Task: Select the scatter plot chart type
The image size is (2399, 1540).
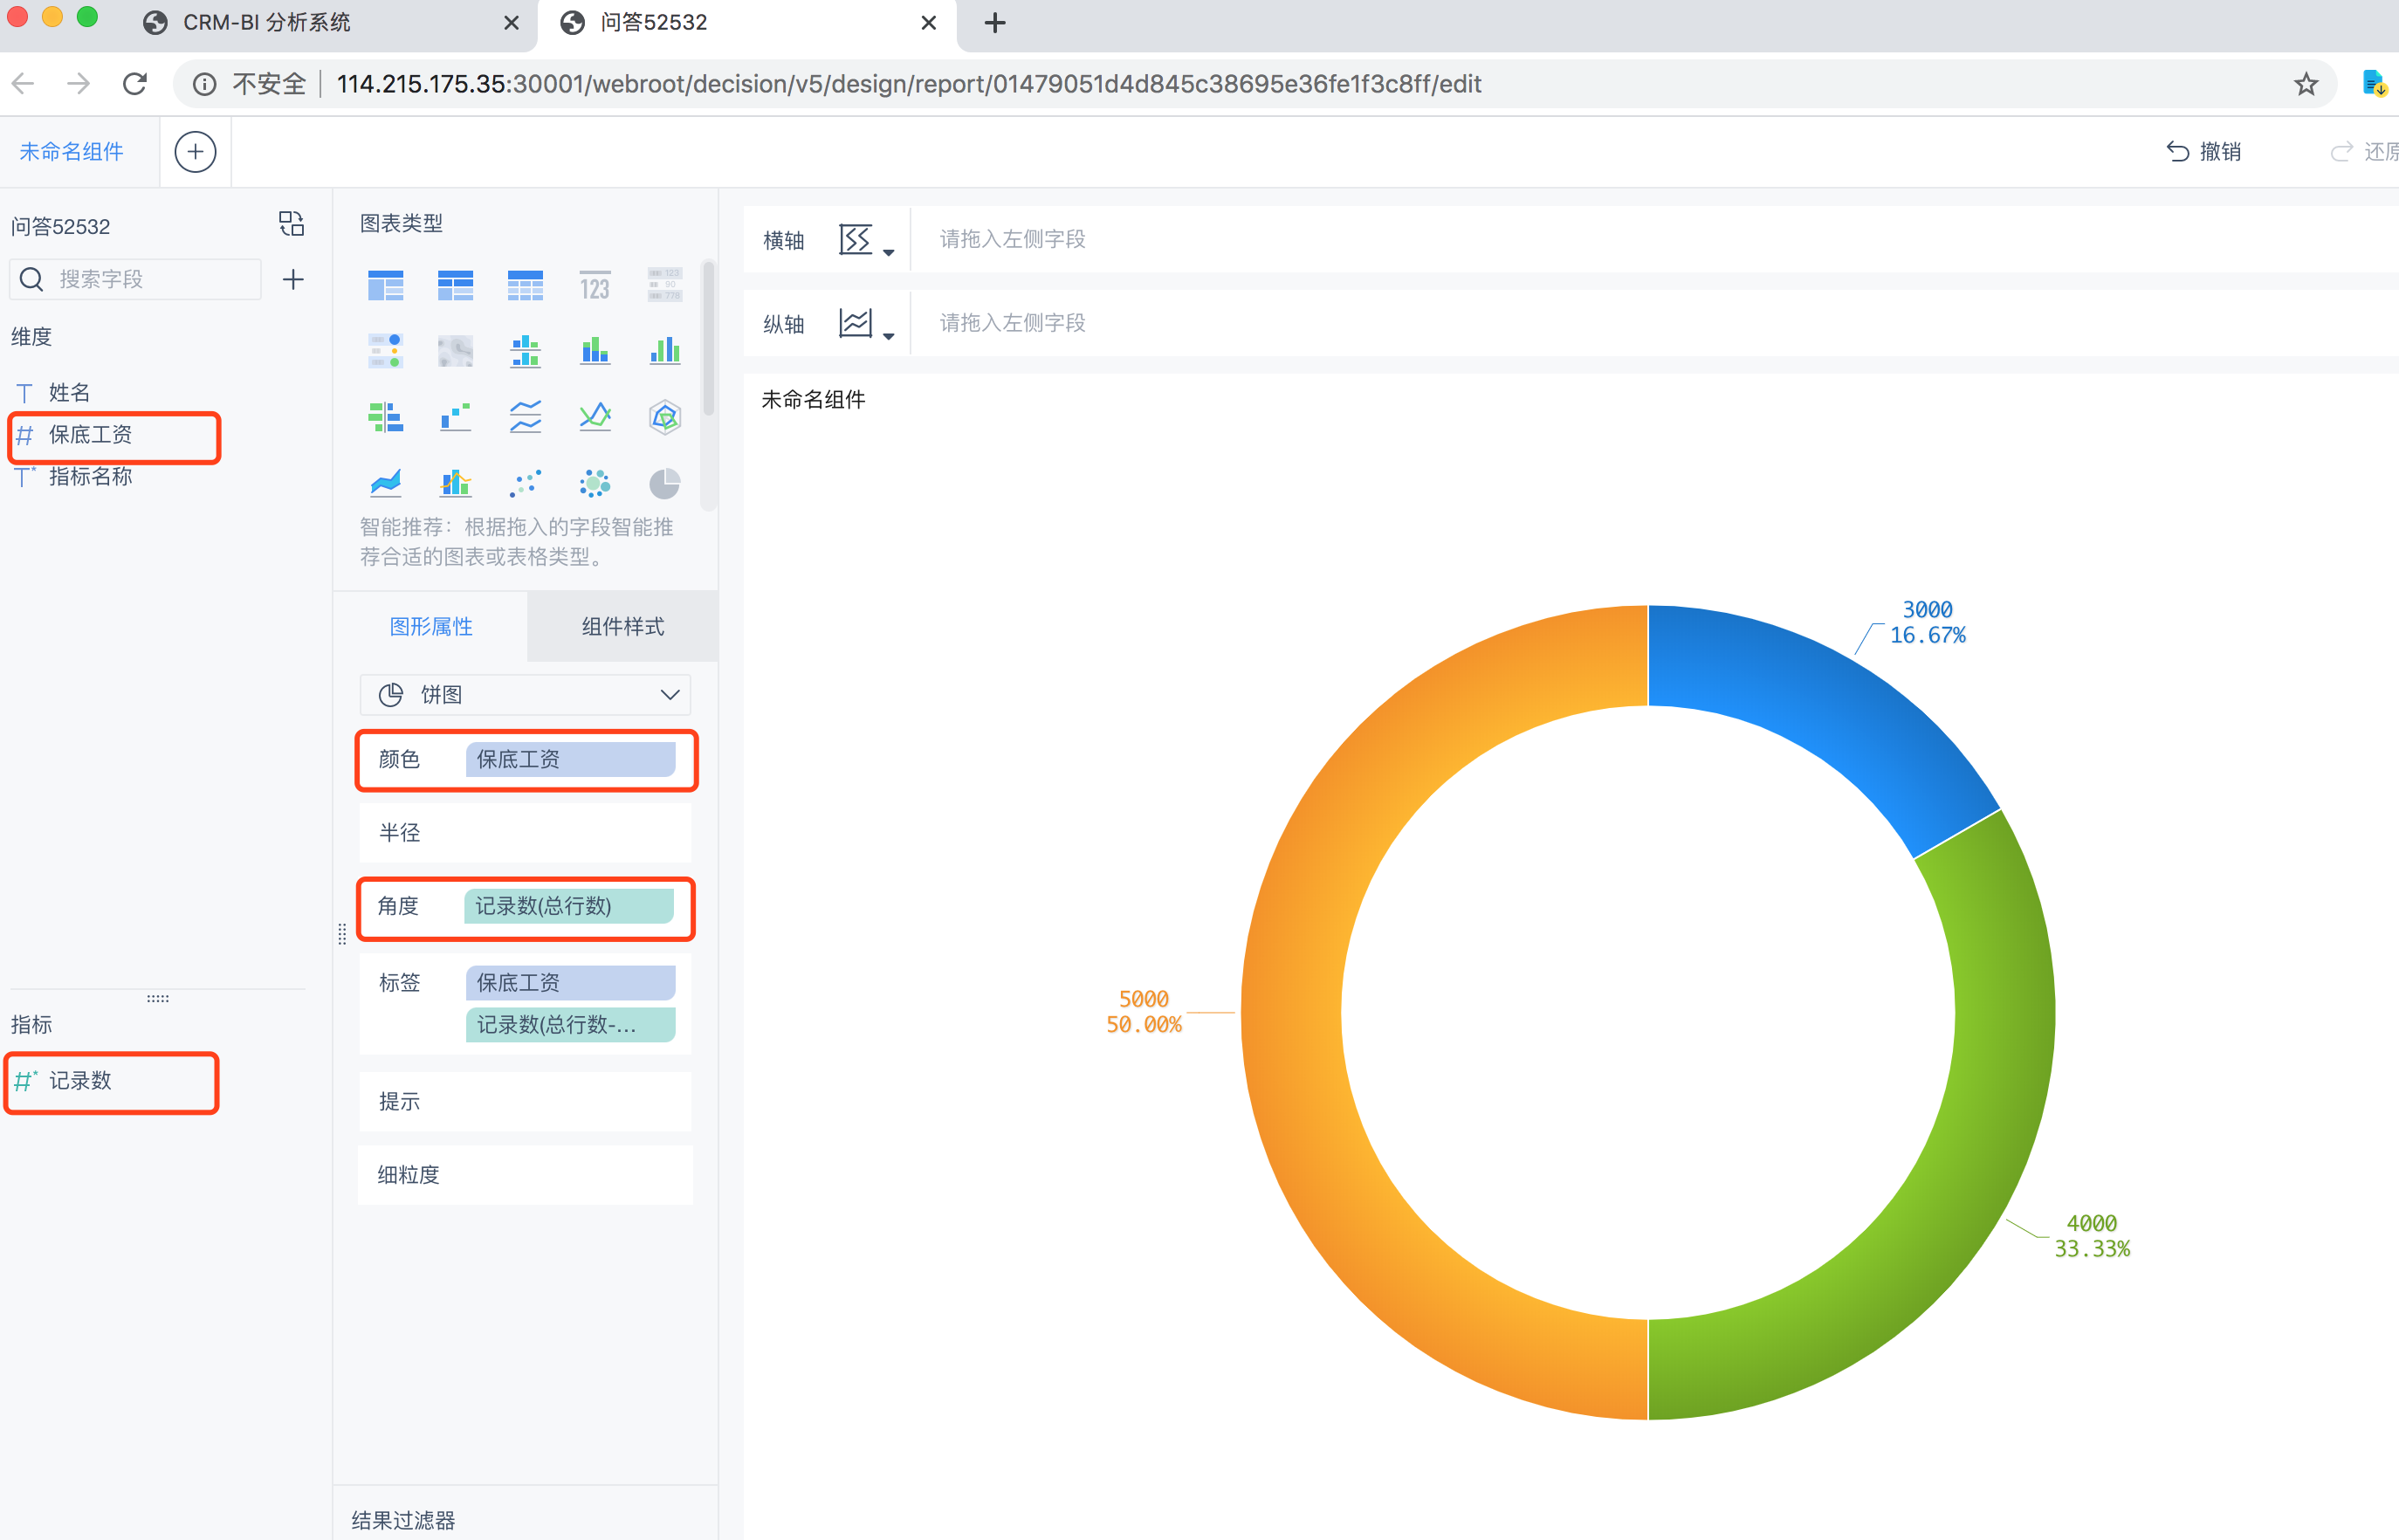Action: click(525, 483)
